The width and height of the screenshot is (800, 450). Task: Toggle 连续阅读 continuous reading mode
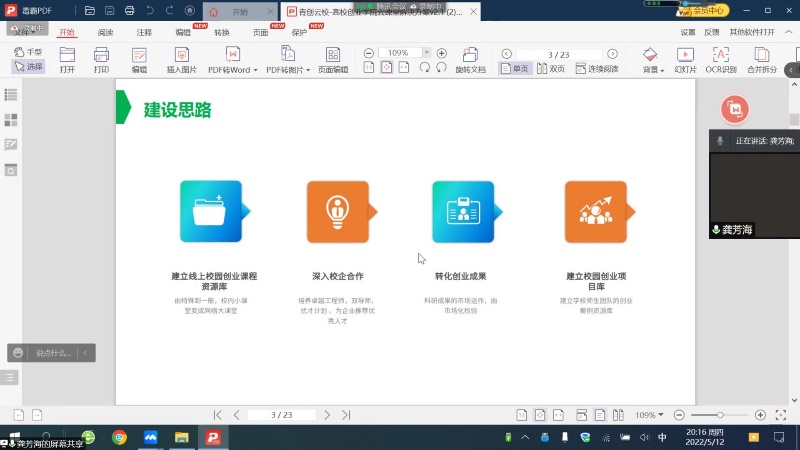pyautogui.click(x=597, y=69)
